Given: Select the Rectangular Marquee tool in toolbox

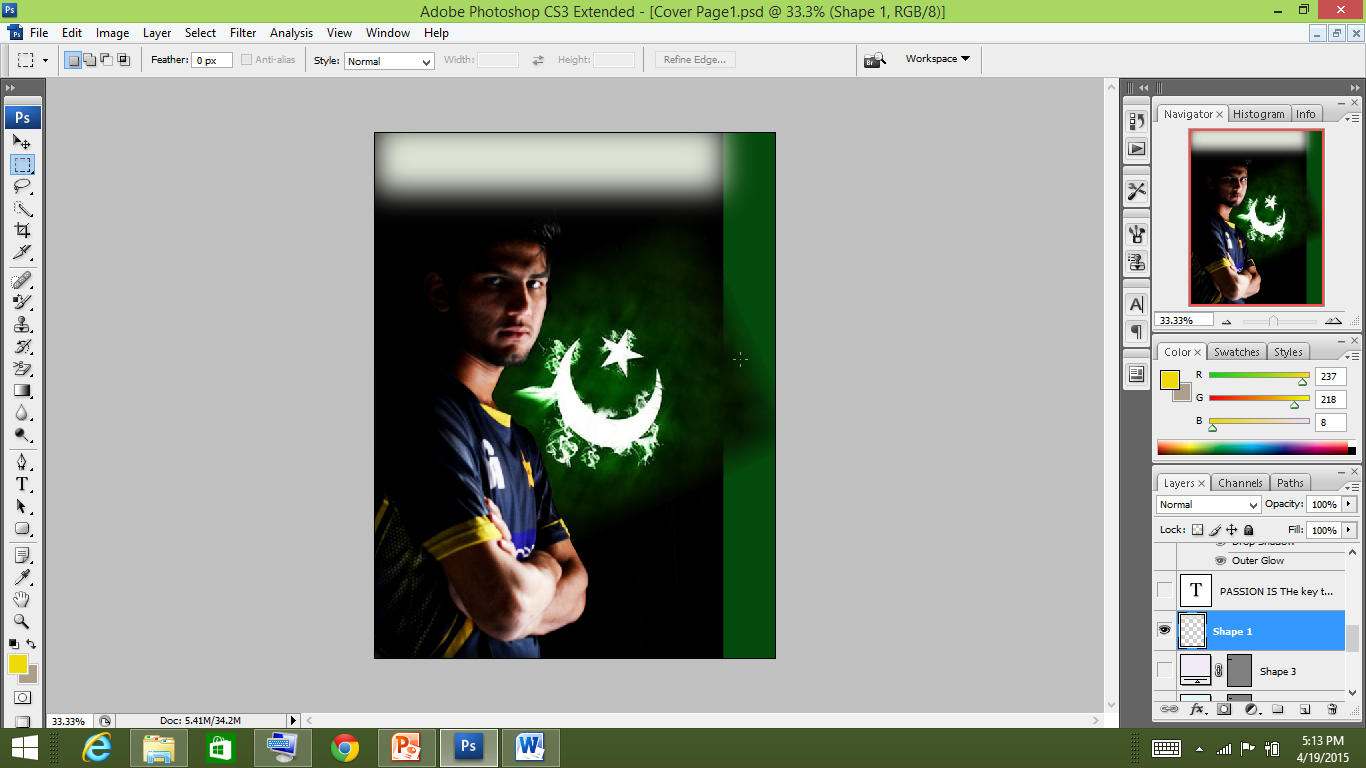Looking at the screenshot, I should tap(22, 164).
